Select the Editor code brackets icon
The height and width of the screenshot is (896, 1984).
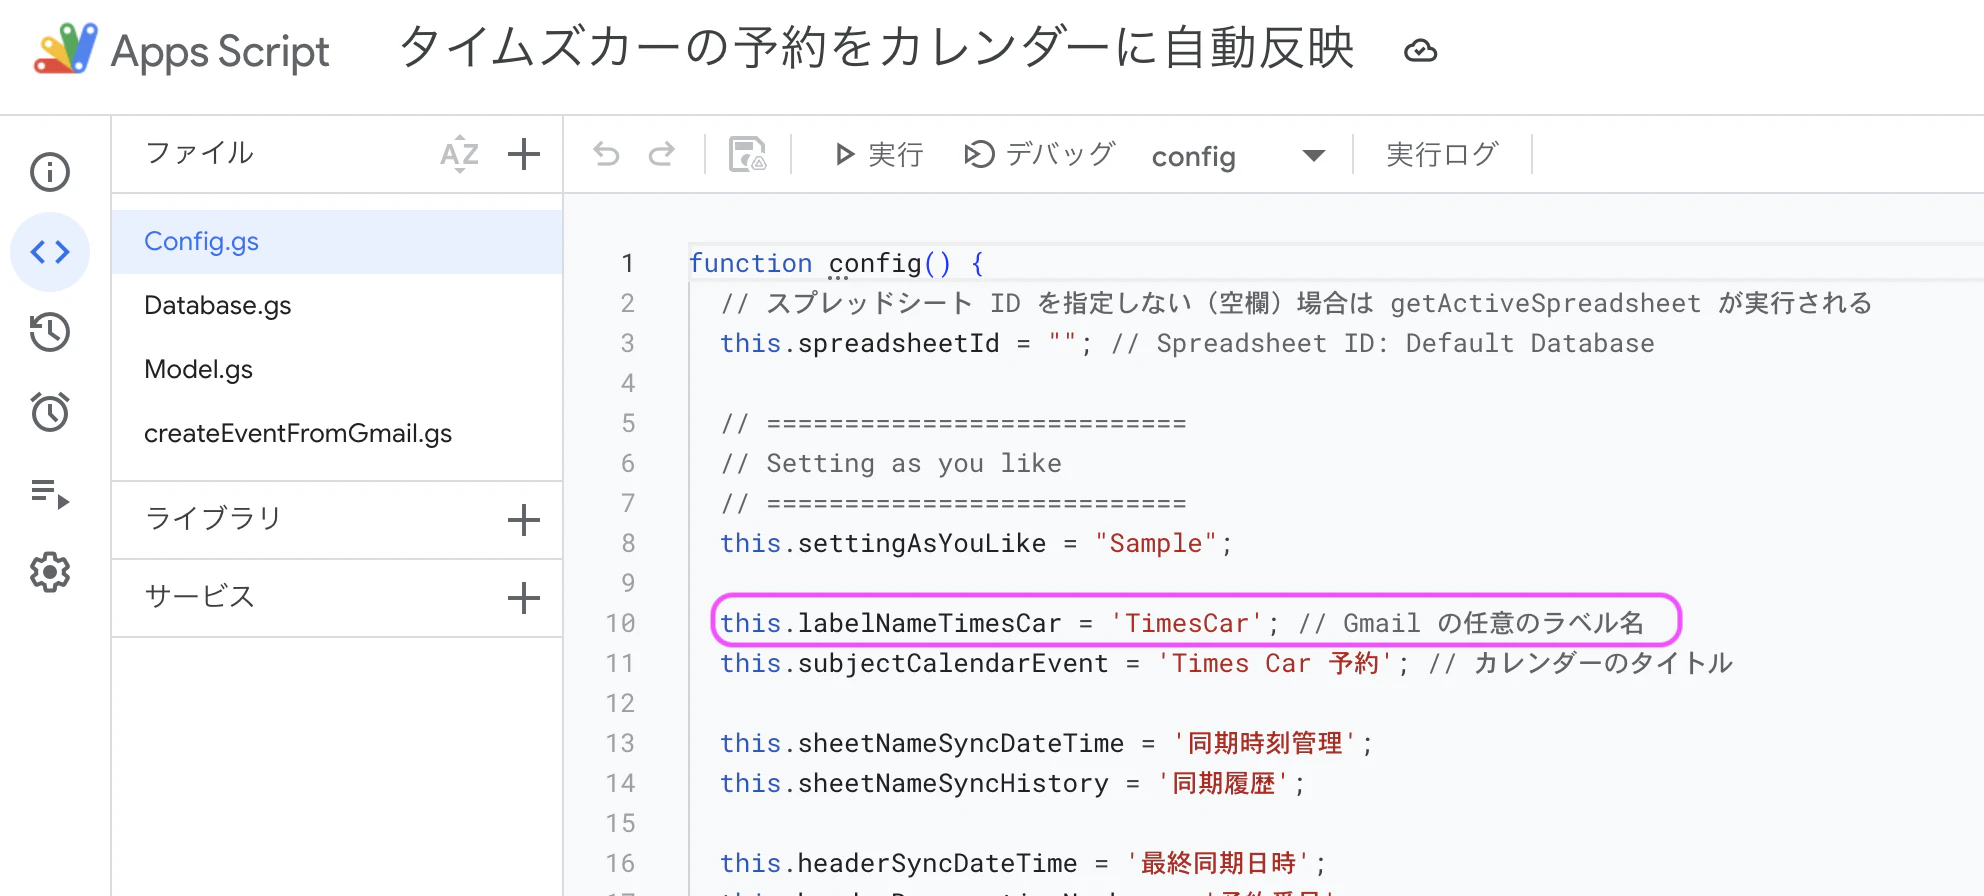50,252
